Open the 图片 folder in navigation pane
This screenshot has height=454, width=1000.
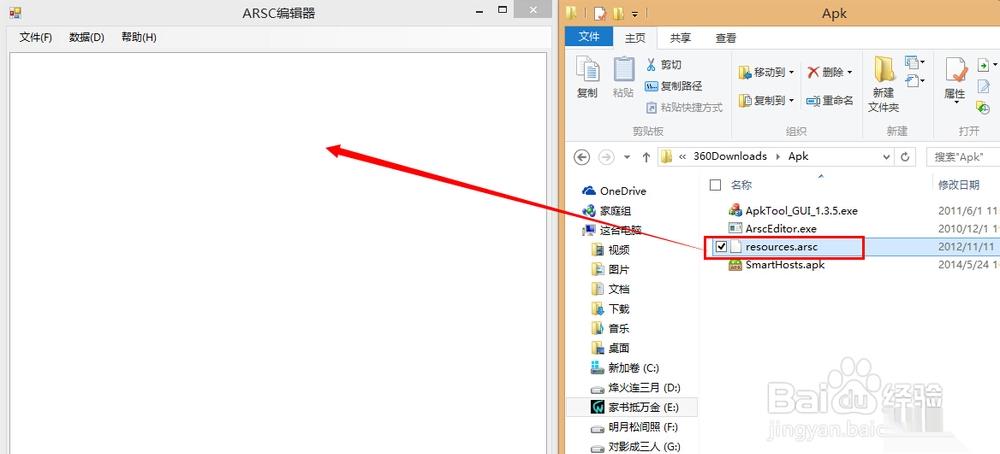pos(610,270)
